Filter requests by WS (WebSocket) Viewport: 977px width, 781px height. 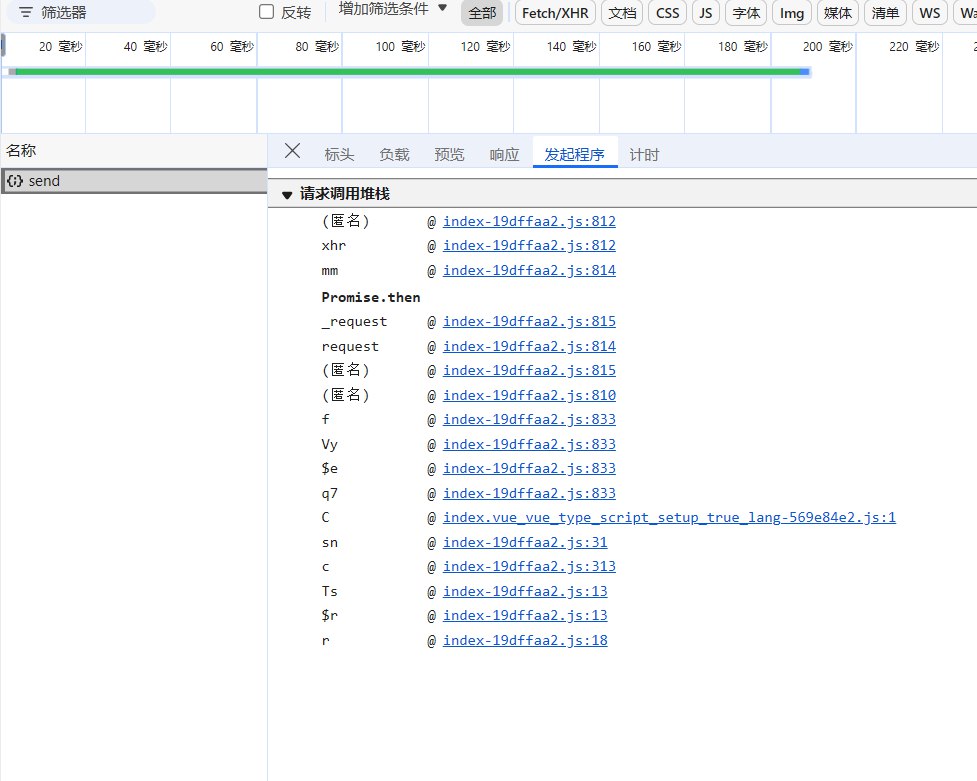[x=929, y=13]
